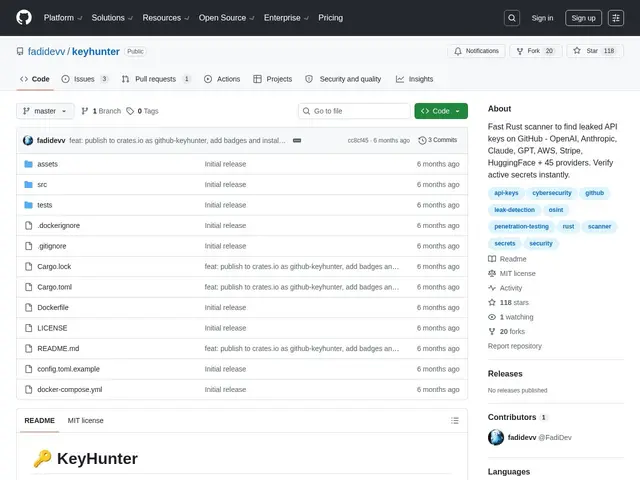Fork the keyhunter repository
Image resolution: width=640 pixels, height=480 pixels.
pyautogui.click(x=535, y=51)
